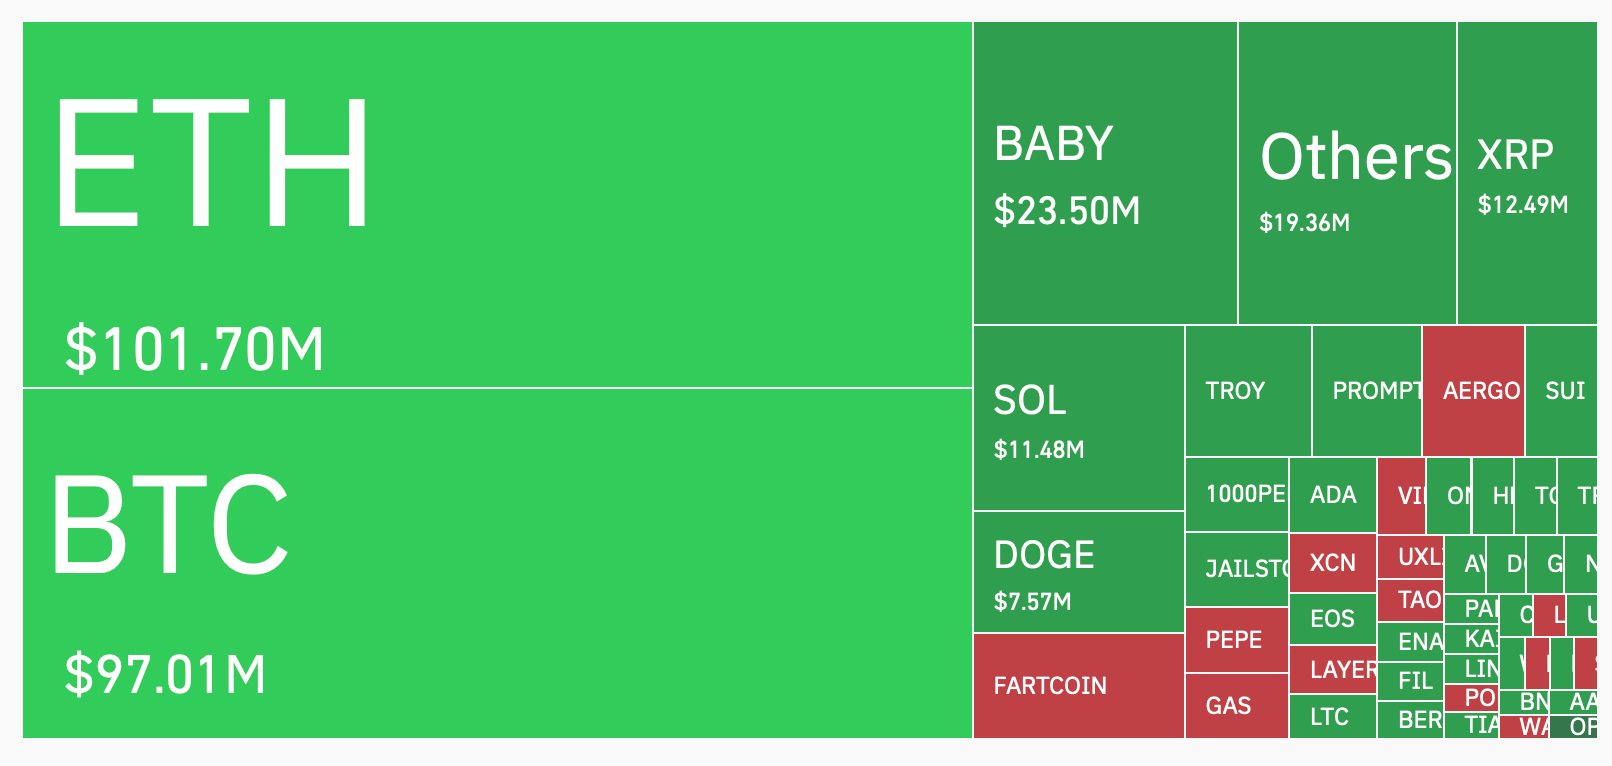
Task: Select the red GAS tile
Action: point(1236,706)
